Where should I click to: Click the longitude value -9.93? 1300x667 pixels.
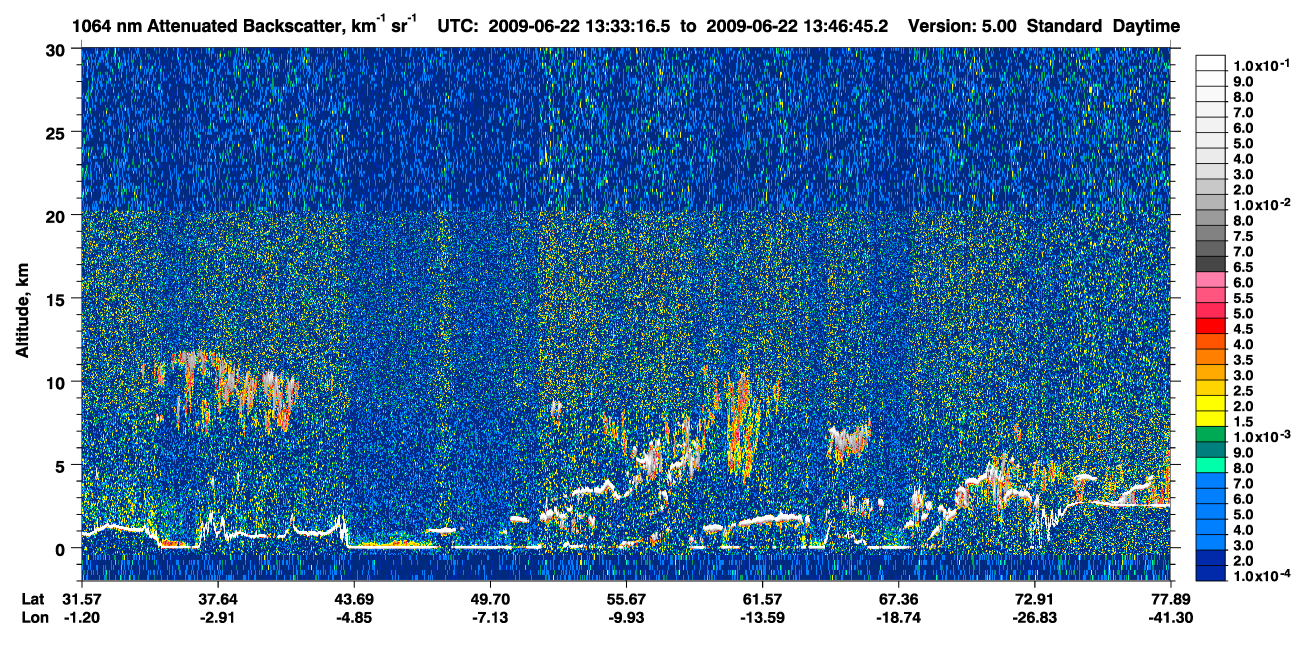click(626, 617)
